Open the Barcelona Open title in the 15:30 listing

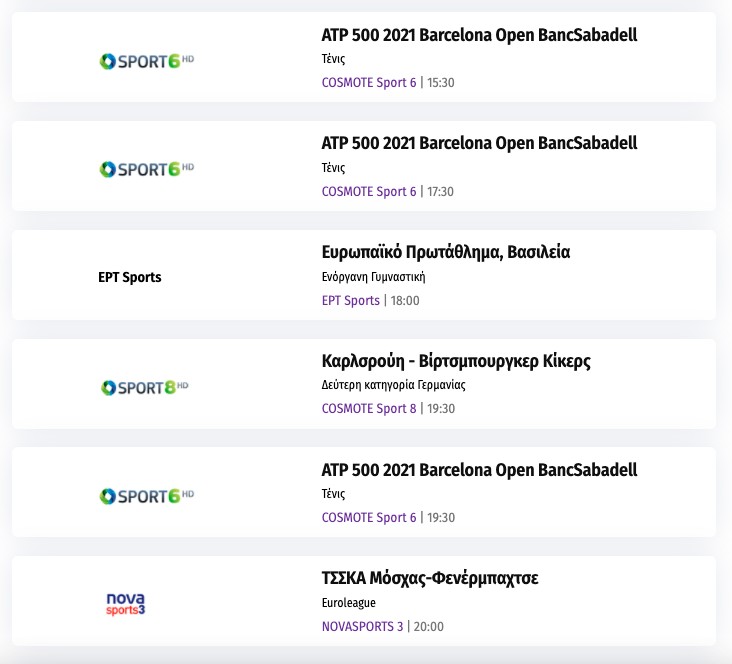(479, 35)
